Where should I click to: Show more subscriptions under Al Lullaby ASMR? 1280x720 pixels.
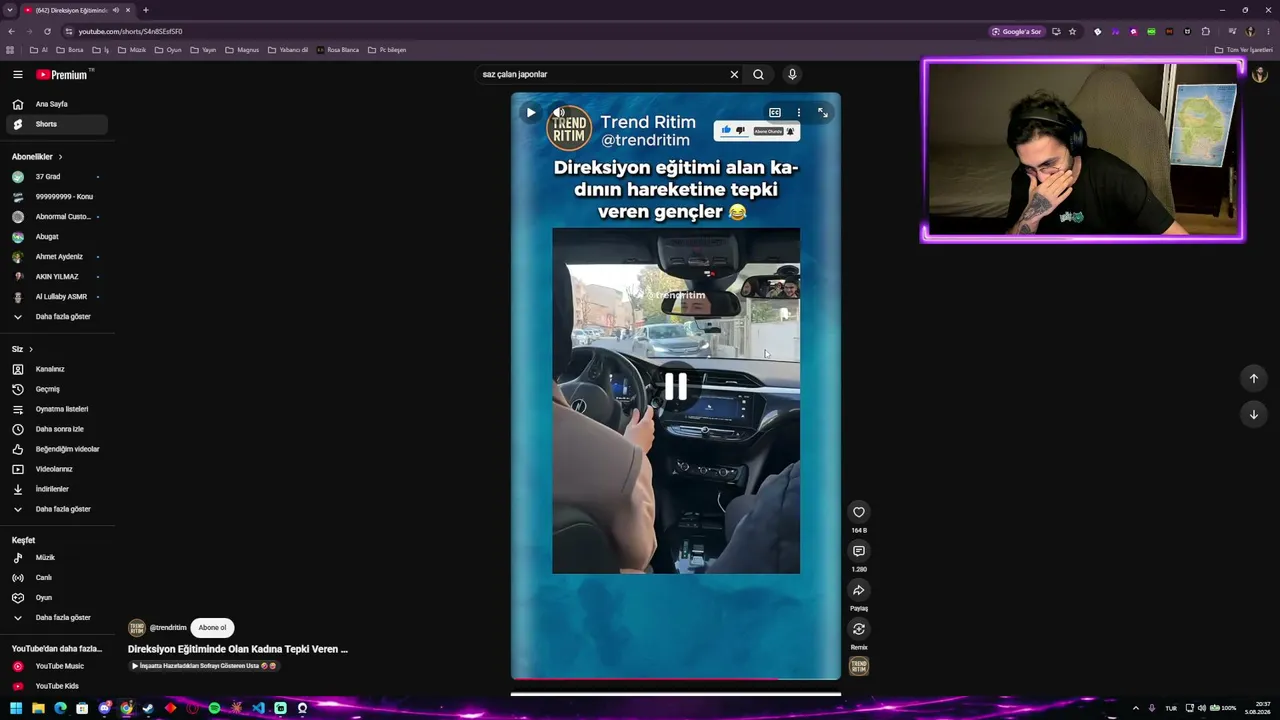pyautogui.click(x=57, y=317)
